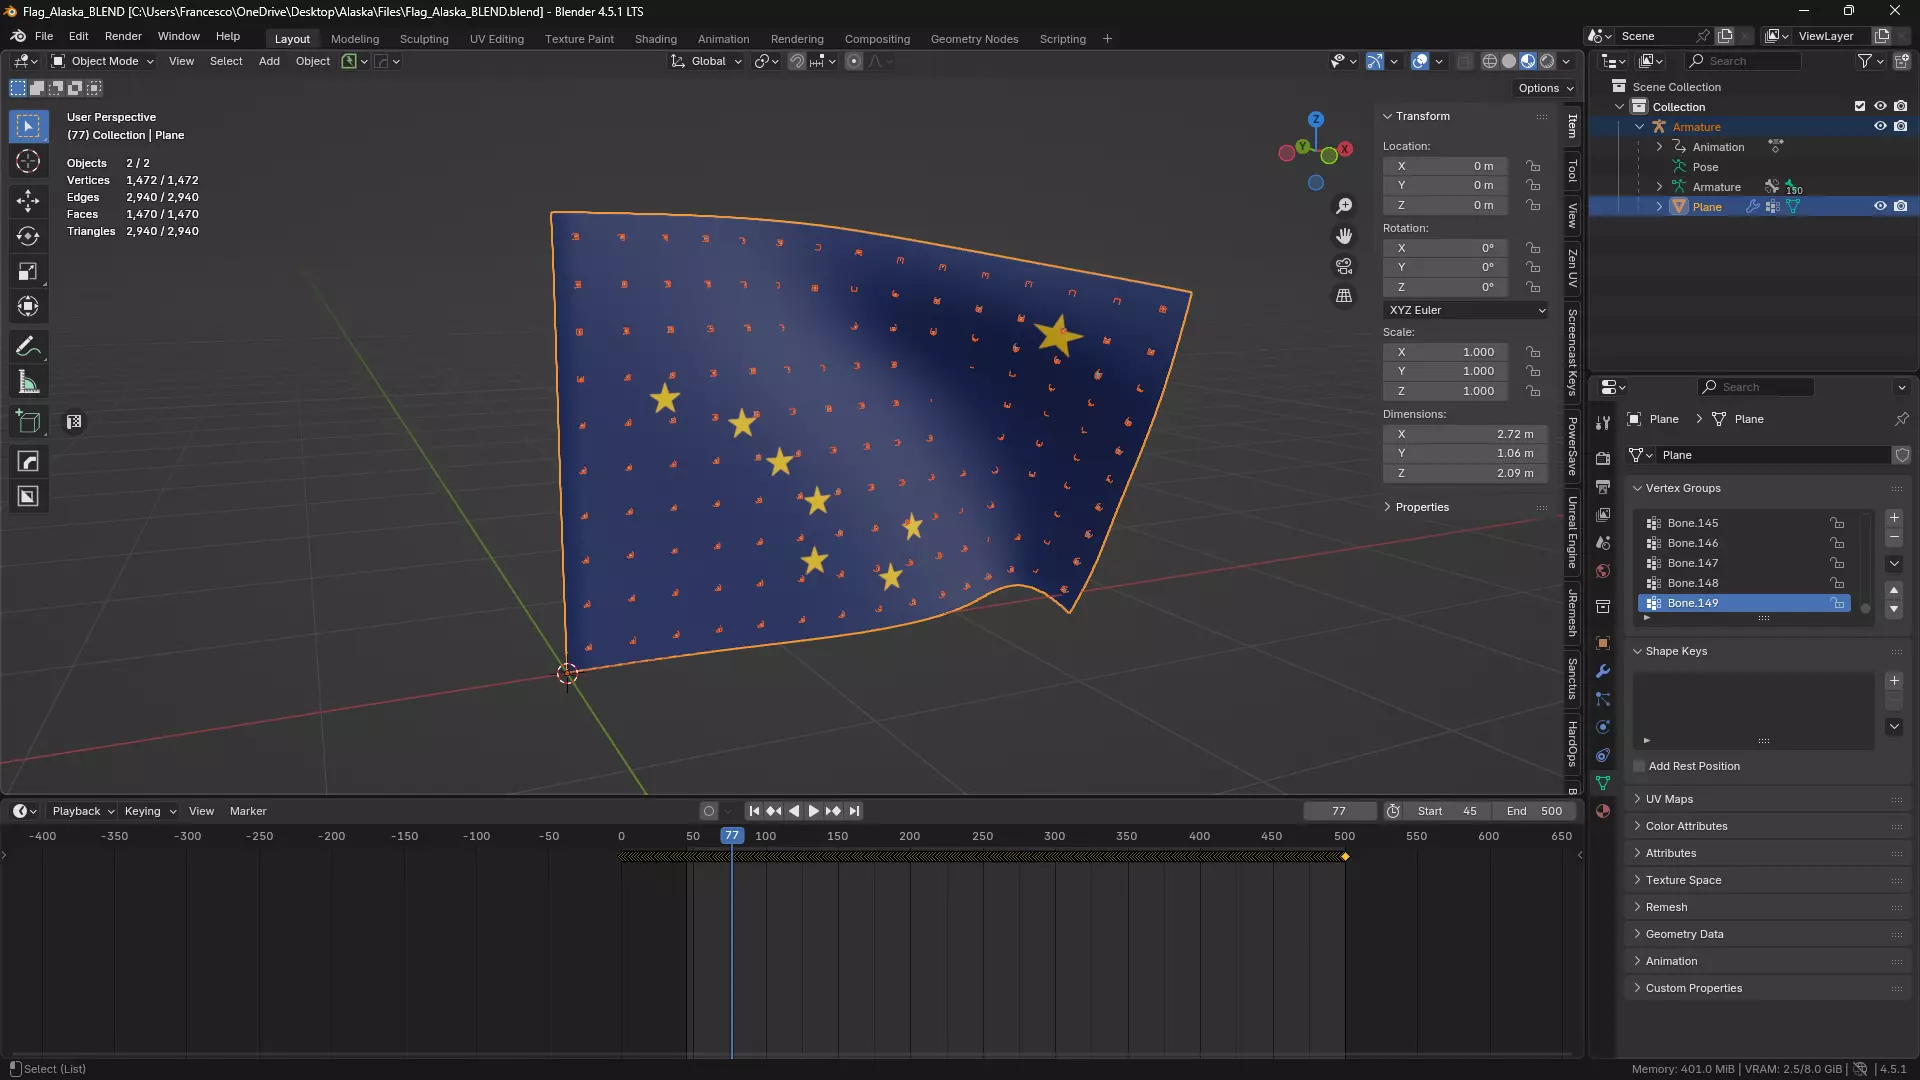Select the Add Cube tool

(x=28, y=422)
